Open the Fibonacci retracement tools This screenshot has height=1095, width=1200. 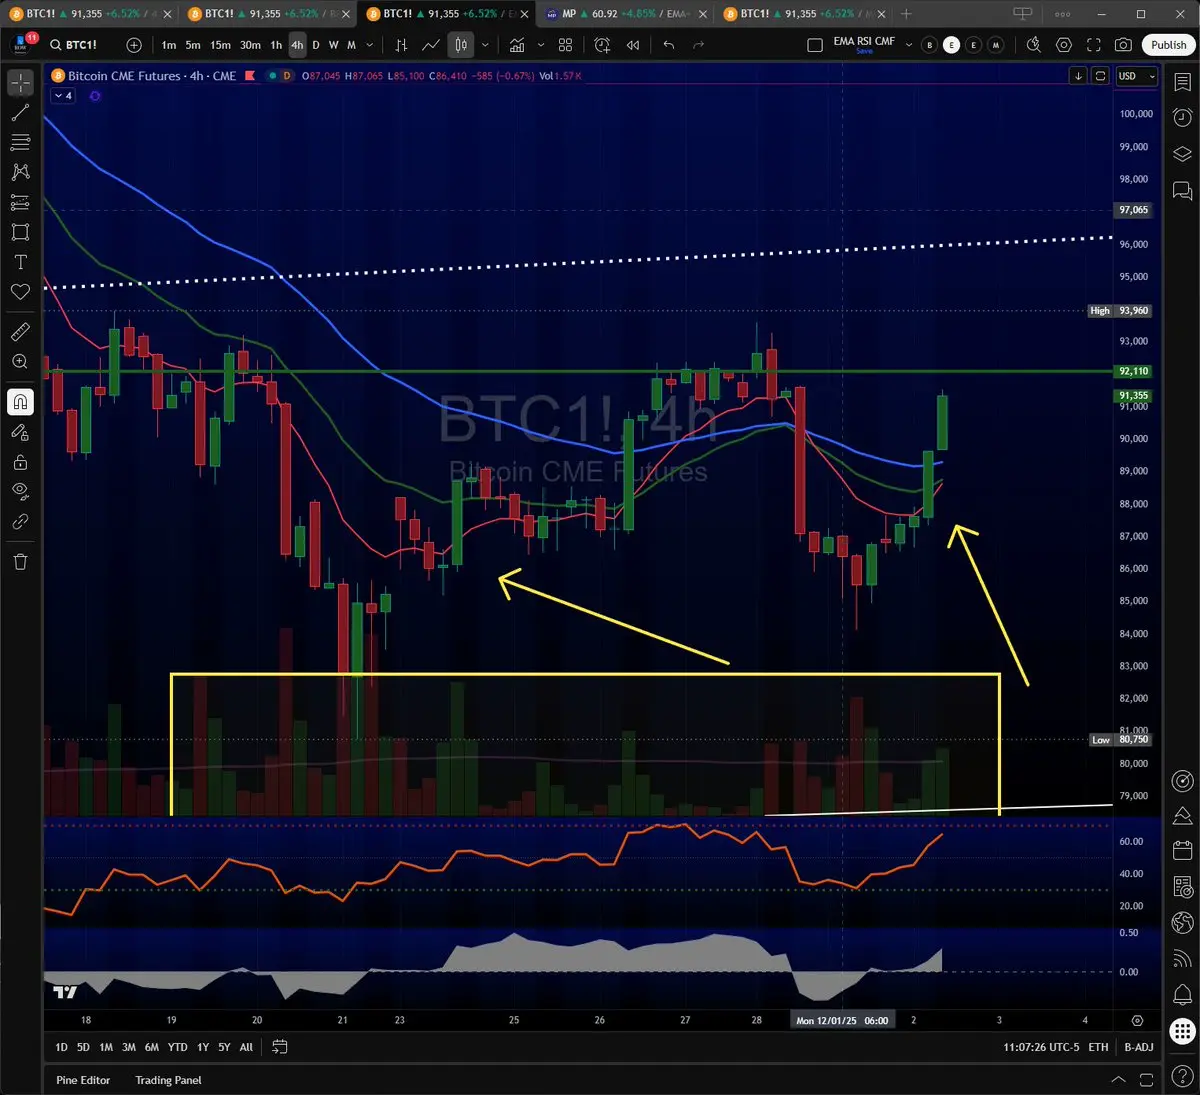pyautogui.click(x=20, y=143)
